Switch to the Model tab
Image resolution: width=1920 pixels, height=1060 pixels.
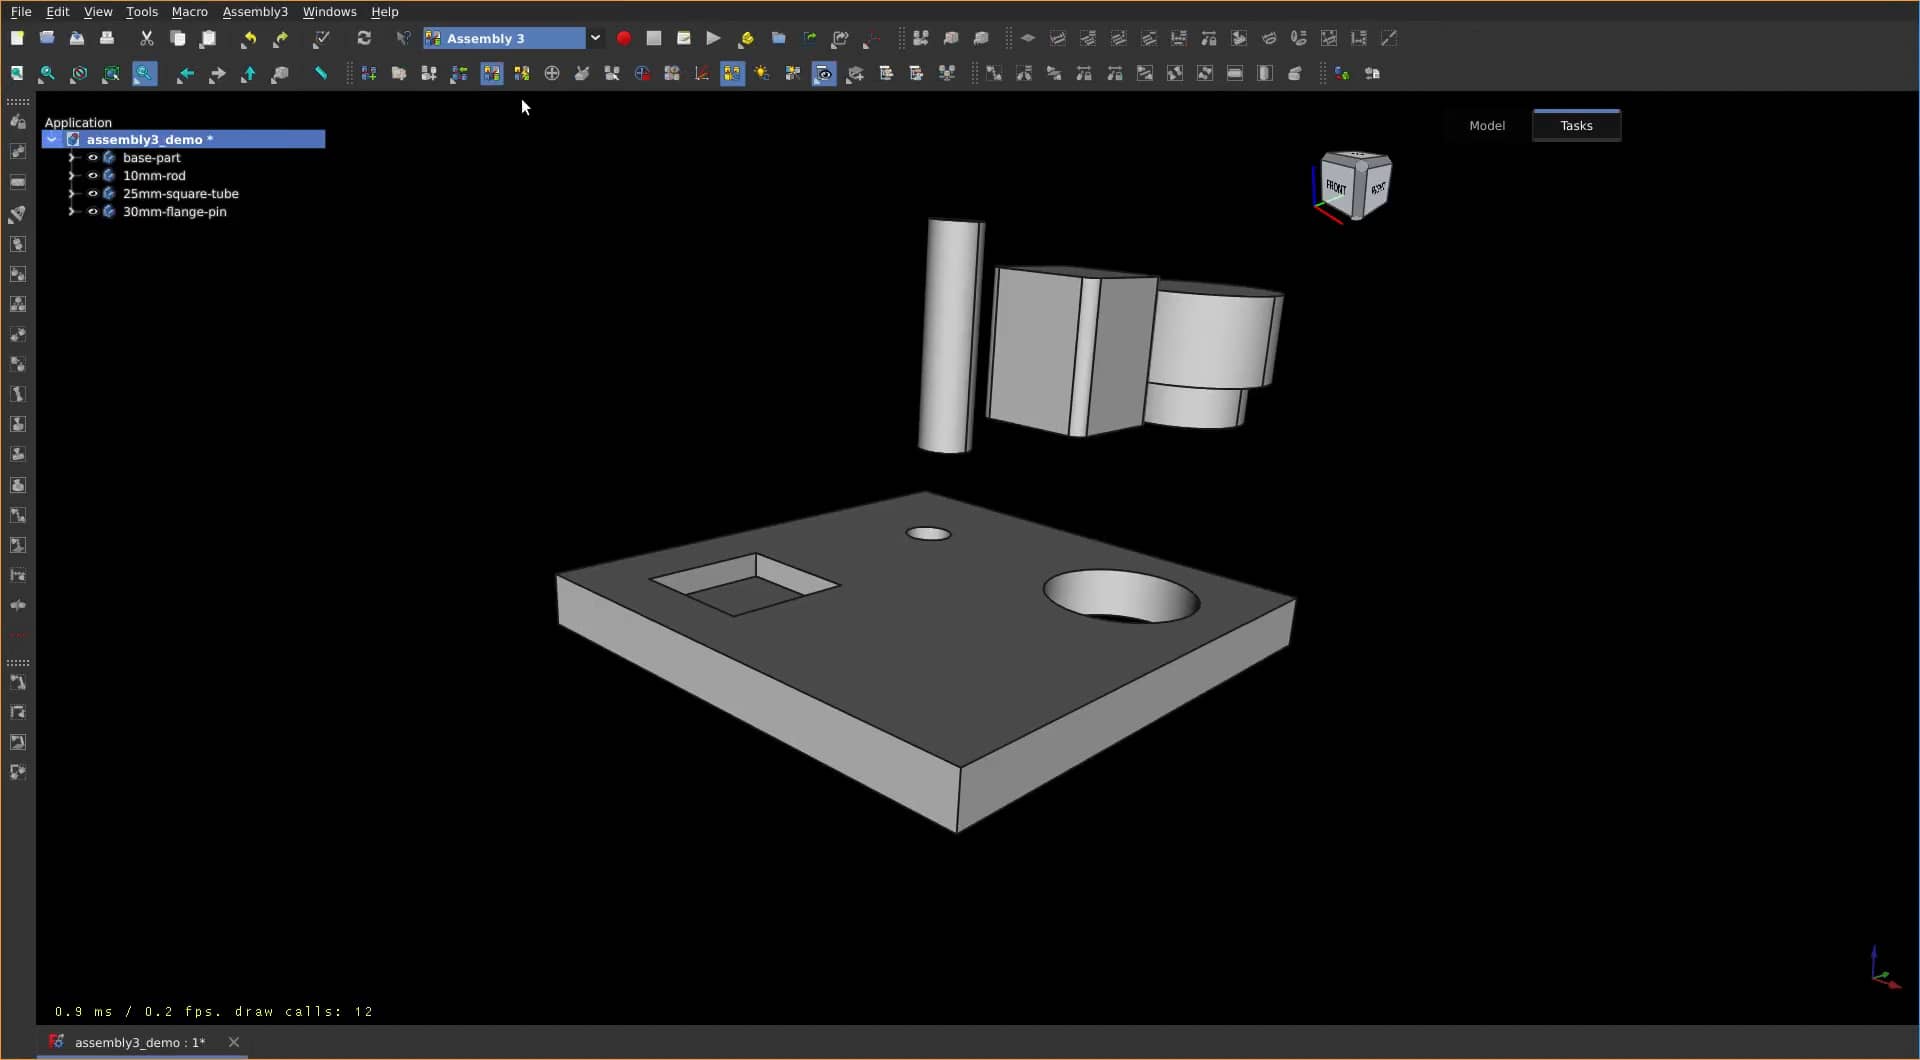click(1486, 124)
